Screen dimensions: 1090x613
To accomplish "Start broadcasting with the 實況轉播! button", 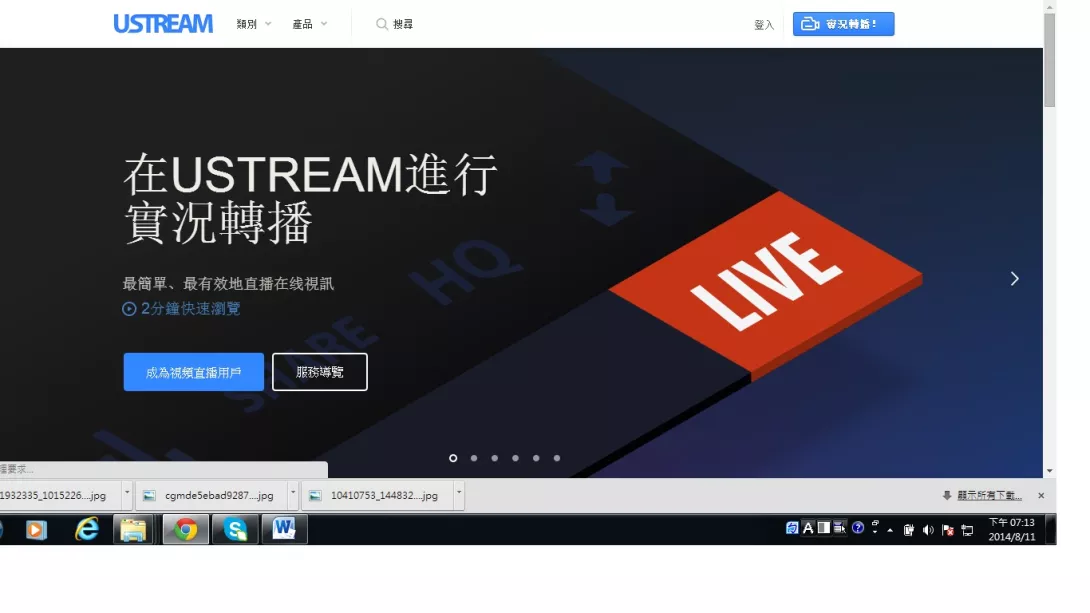I will pos(843,24).
